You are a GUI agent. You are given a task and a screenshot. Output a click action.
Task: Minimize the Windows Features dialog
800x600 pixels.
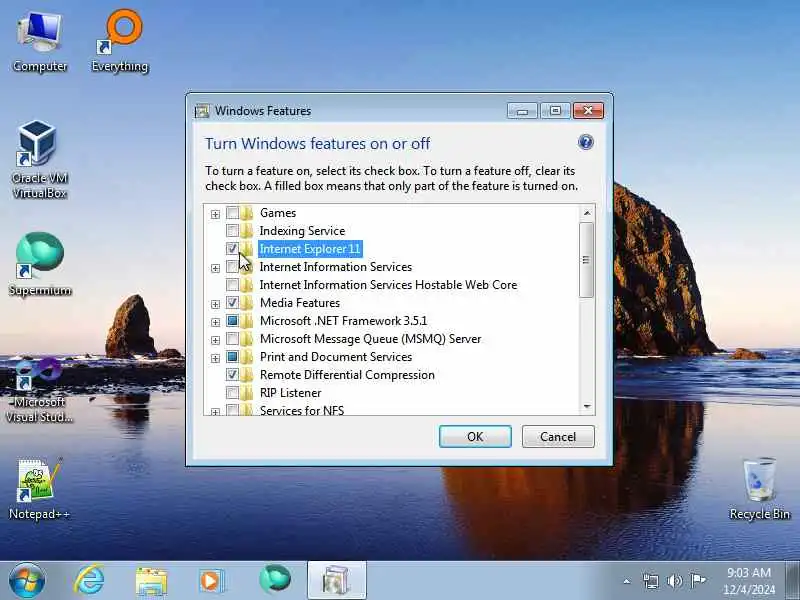coord(522,111)
